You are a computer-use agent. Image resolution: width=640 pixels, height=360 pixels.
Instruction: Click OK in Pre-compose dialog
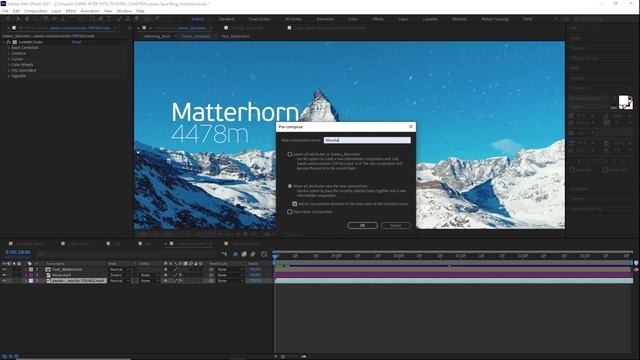(362, 225)
